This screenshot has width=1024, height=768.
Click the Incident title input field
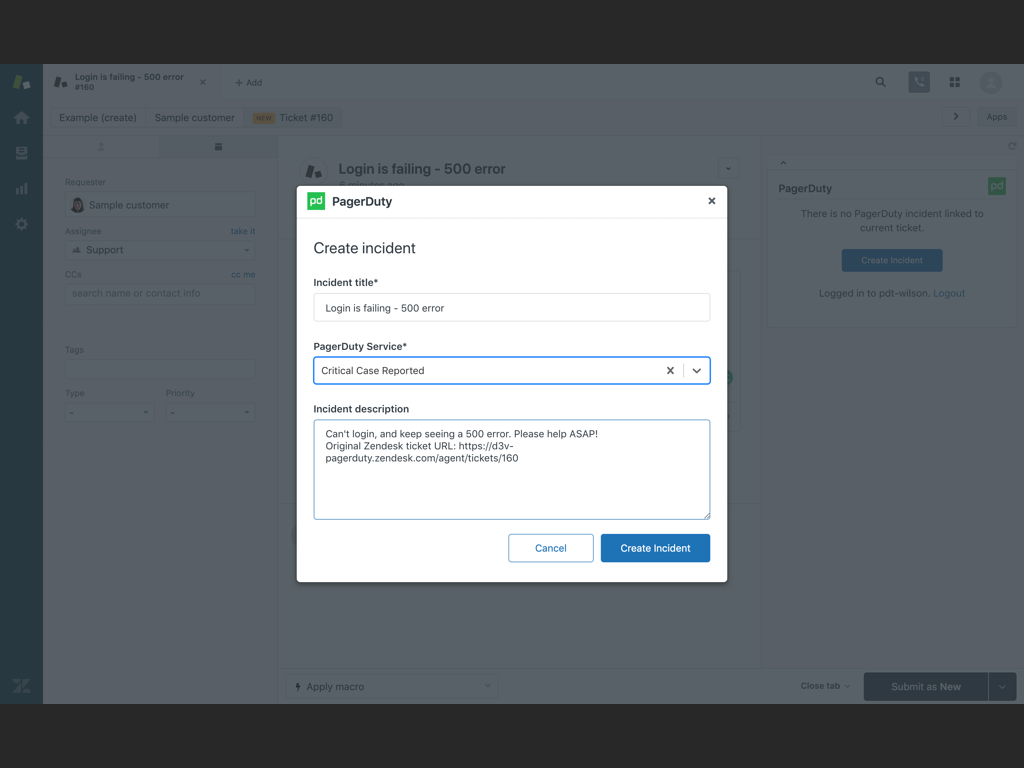511,307
